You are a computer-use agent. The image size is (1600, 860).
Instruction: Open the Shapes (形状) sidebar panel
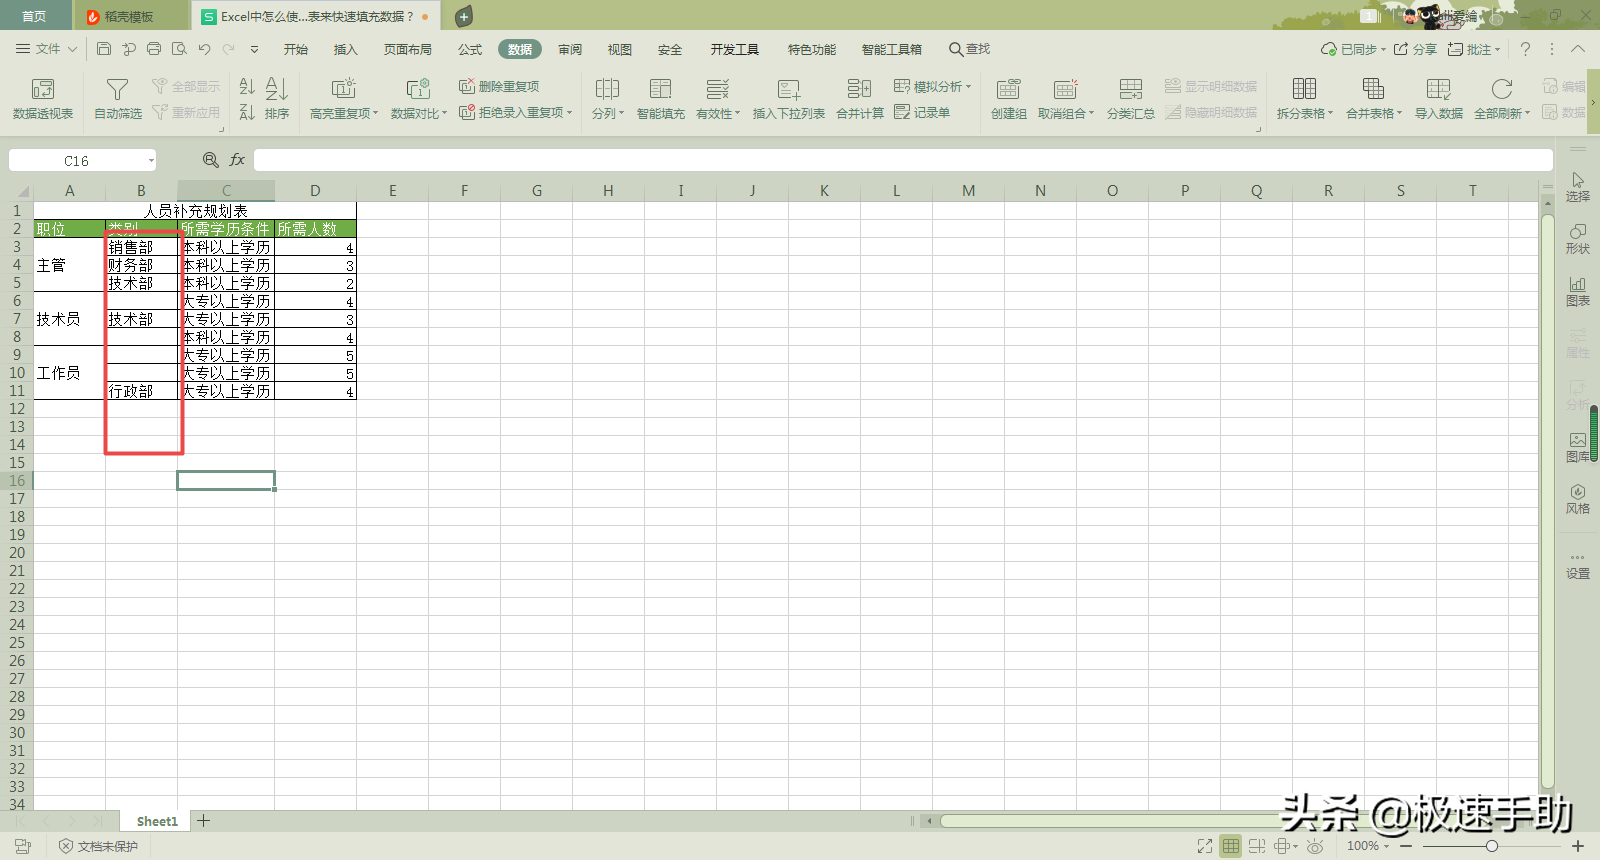pyautogui.click(x=1578, y=239)
